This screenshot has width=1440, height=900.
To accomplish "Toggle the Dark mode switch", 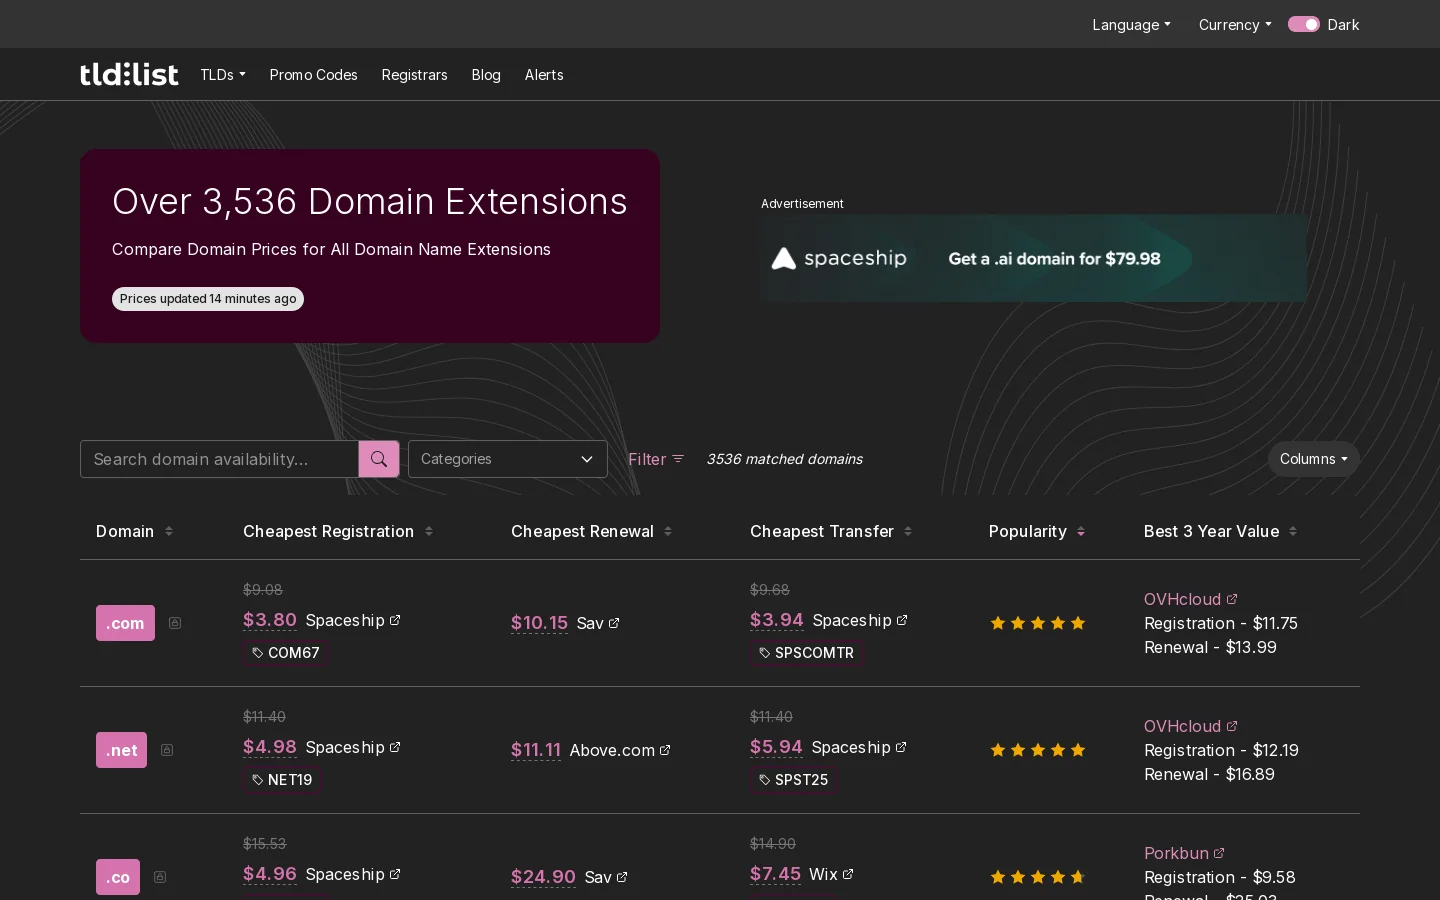I will (1304, 24).
